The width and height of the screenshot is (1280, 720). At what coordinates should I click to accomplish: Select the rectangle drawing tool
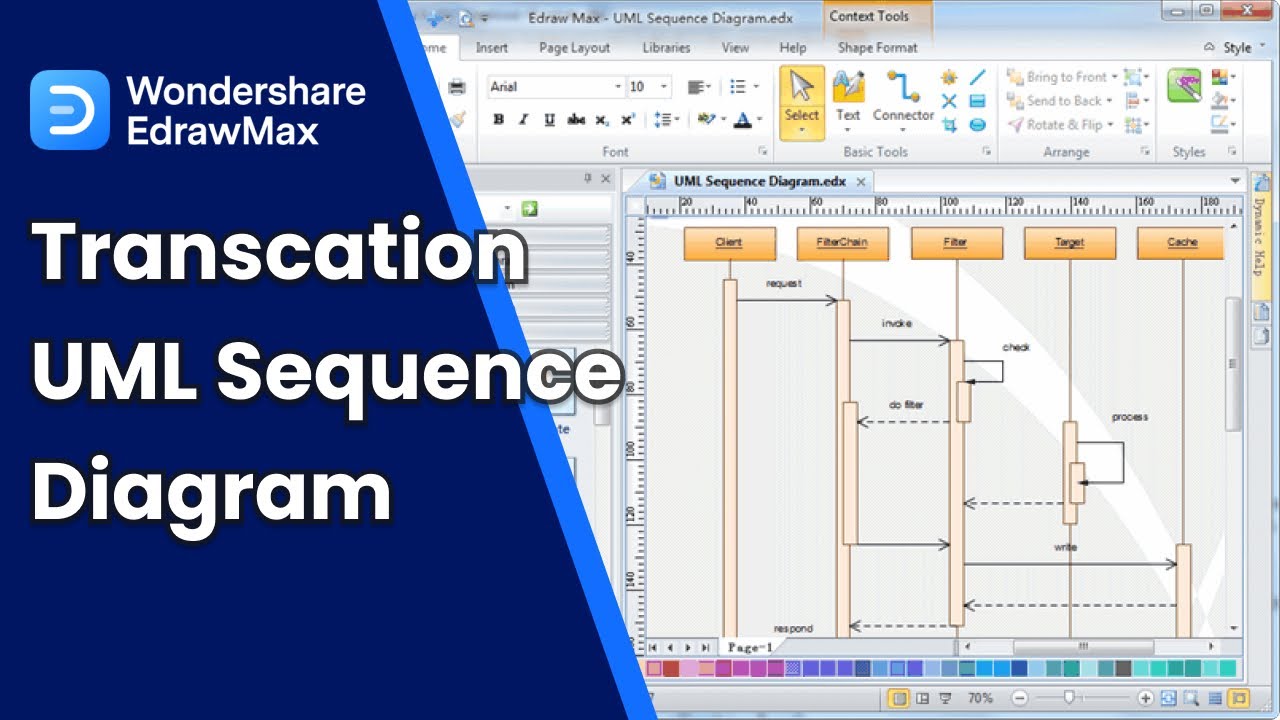point(978,101)
